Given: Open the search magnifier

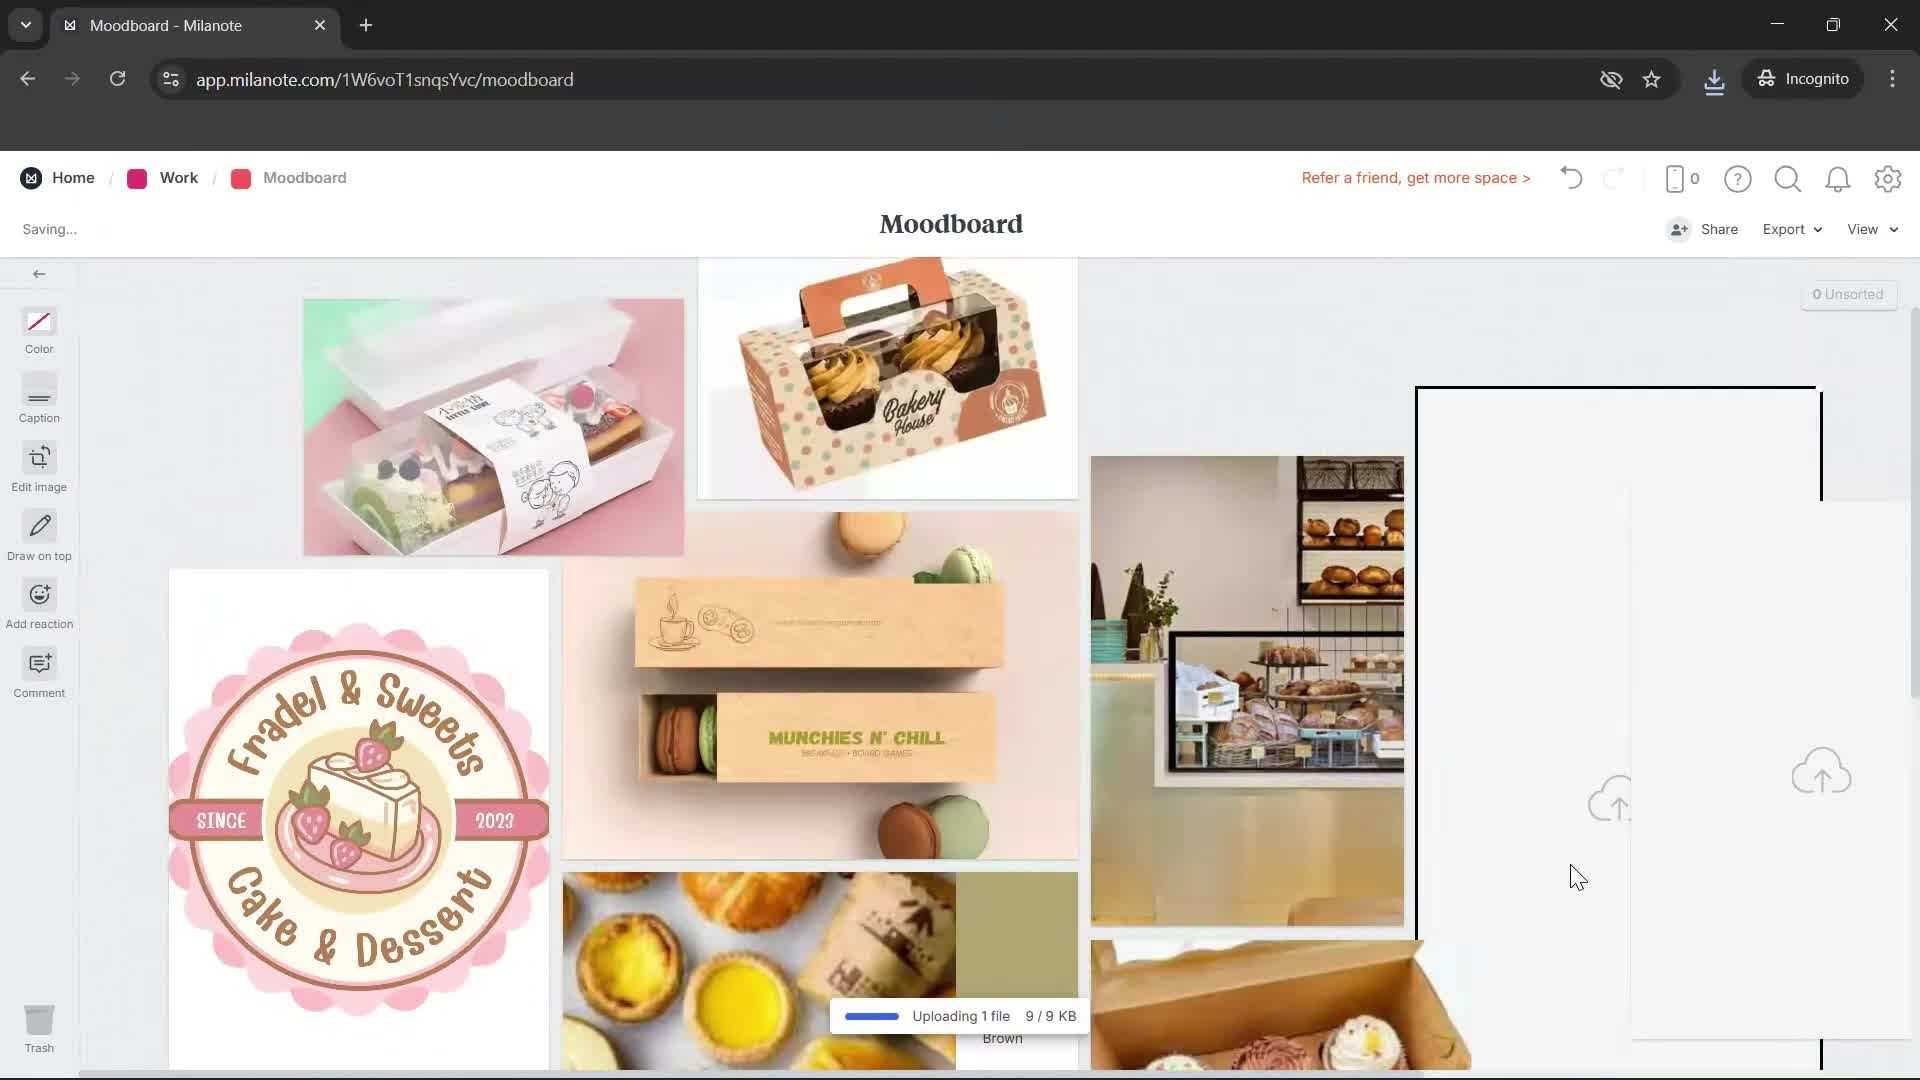Looking at the screenshot, I should [x=1787, y=179].
